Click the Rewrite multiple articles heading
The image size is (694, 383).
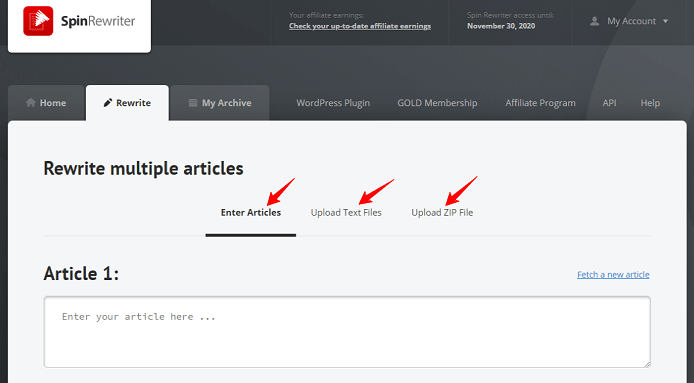pyautogui.click(x=143, y=169)
